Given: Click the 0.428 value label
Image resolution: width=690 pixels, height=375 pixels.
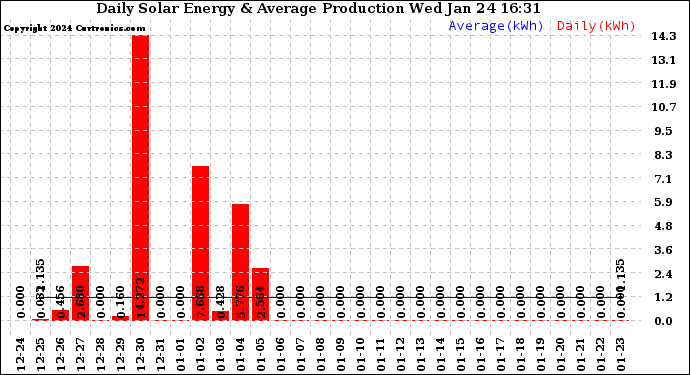Looking at the screenshot, I should [x=220, y=302].
